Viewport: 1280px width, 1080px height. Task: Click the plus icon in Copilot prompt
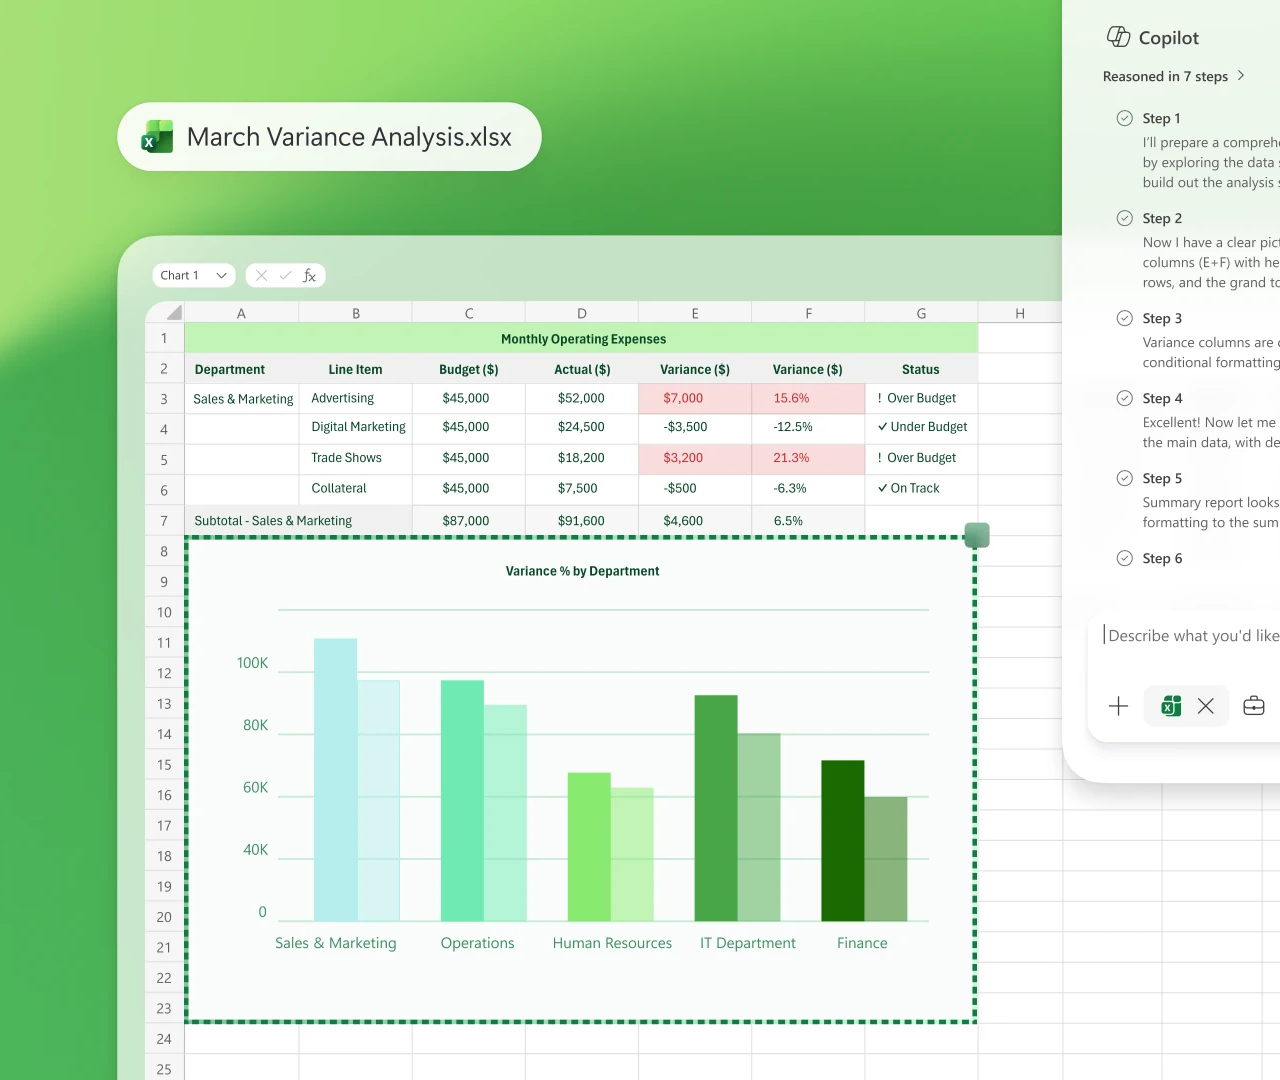click(x=1118, y=706)
